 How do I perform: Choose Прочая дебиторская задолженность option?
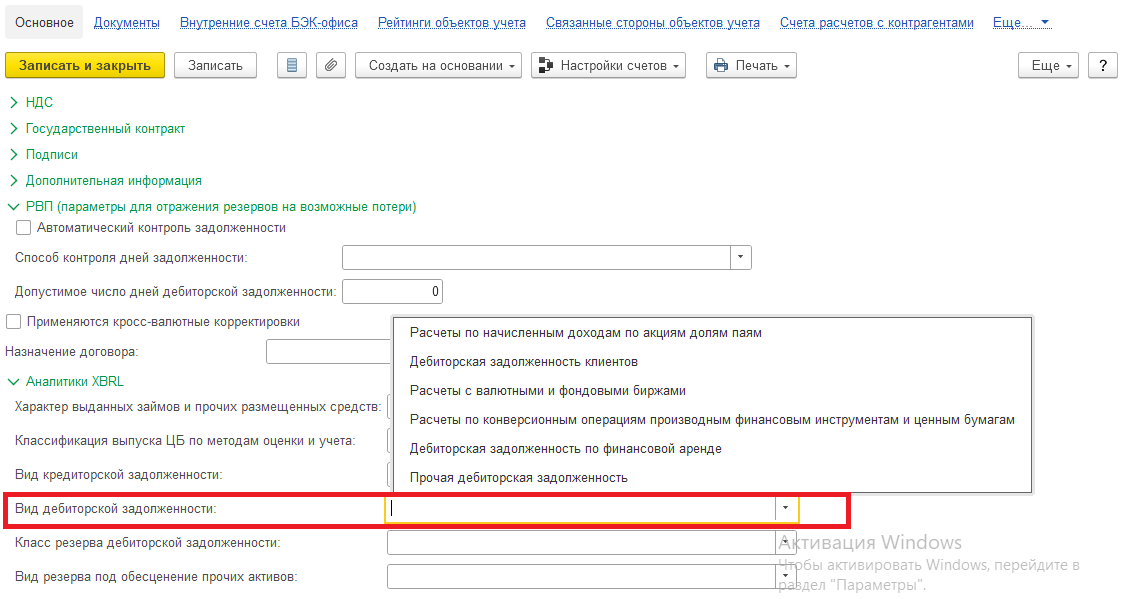(519, 477)
